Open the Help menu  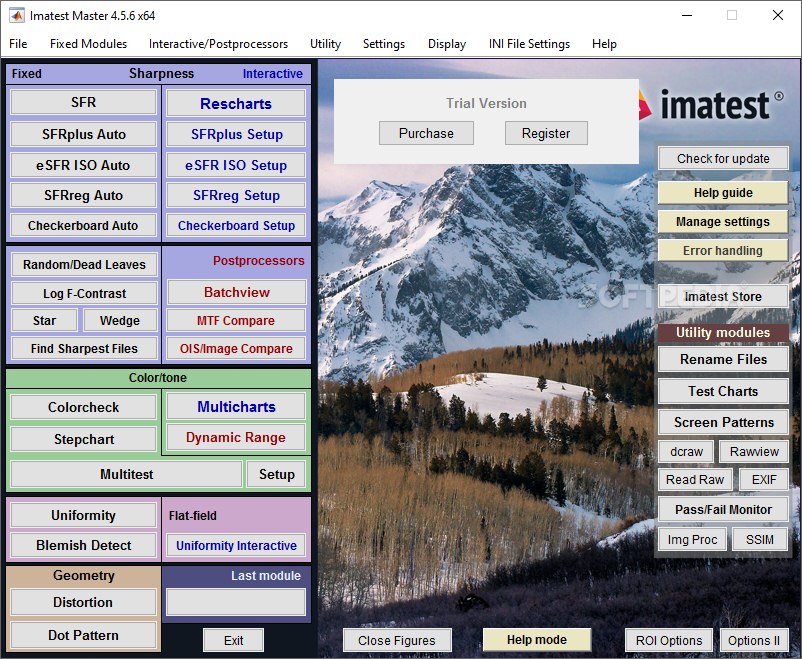coord(604,44)
